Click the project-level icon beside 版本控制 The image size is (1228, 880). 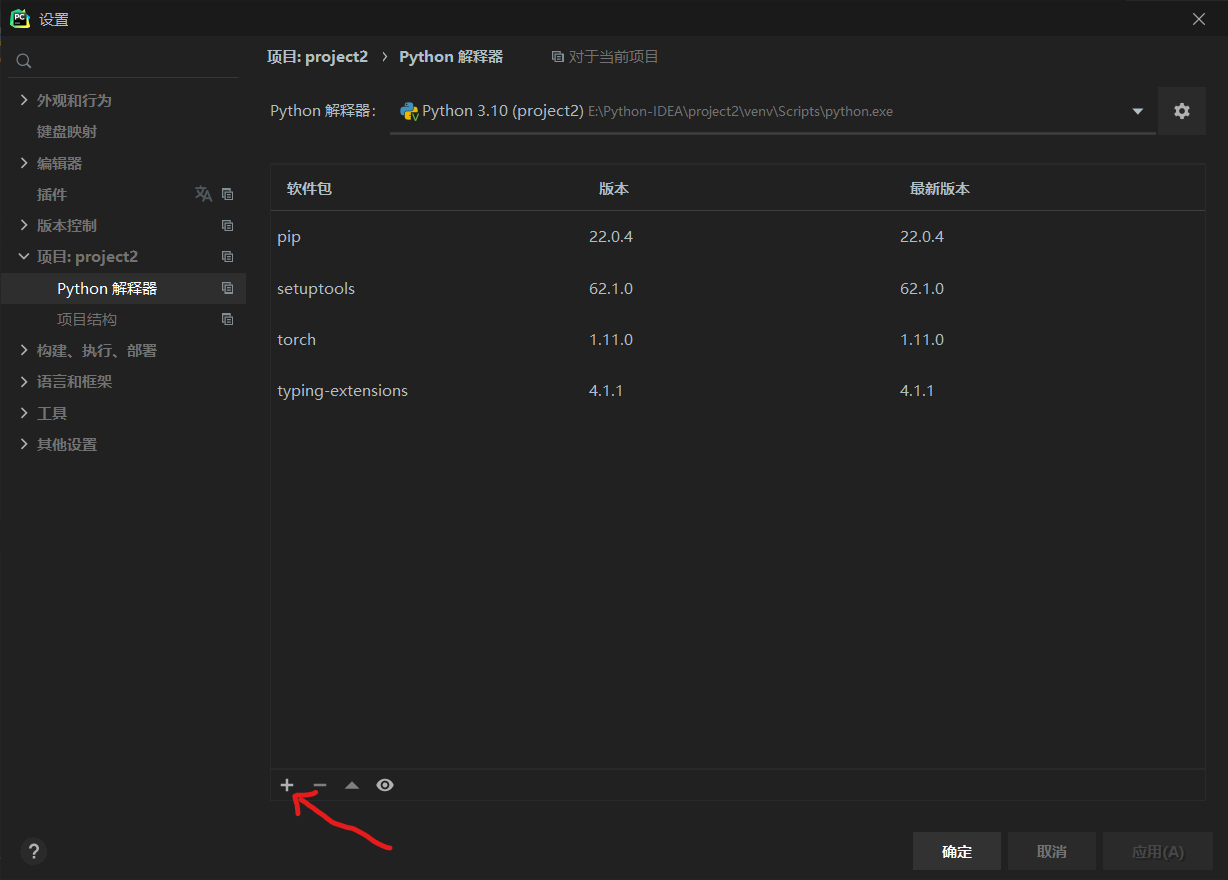pyautogui.click(x=227, y=226)
